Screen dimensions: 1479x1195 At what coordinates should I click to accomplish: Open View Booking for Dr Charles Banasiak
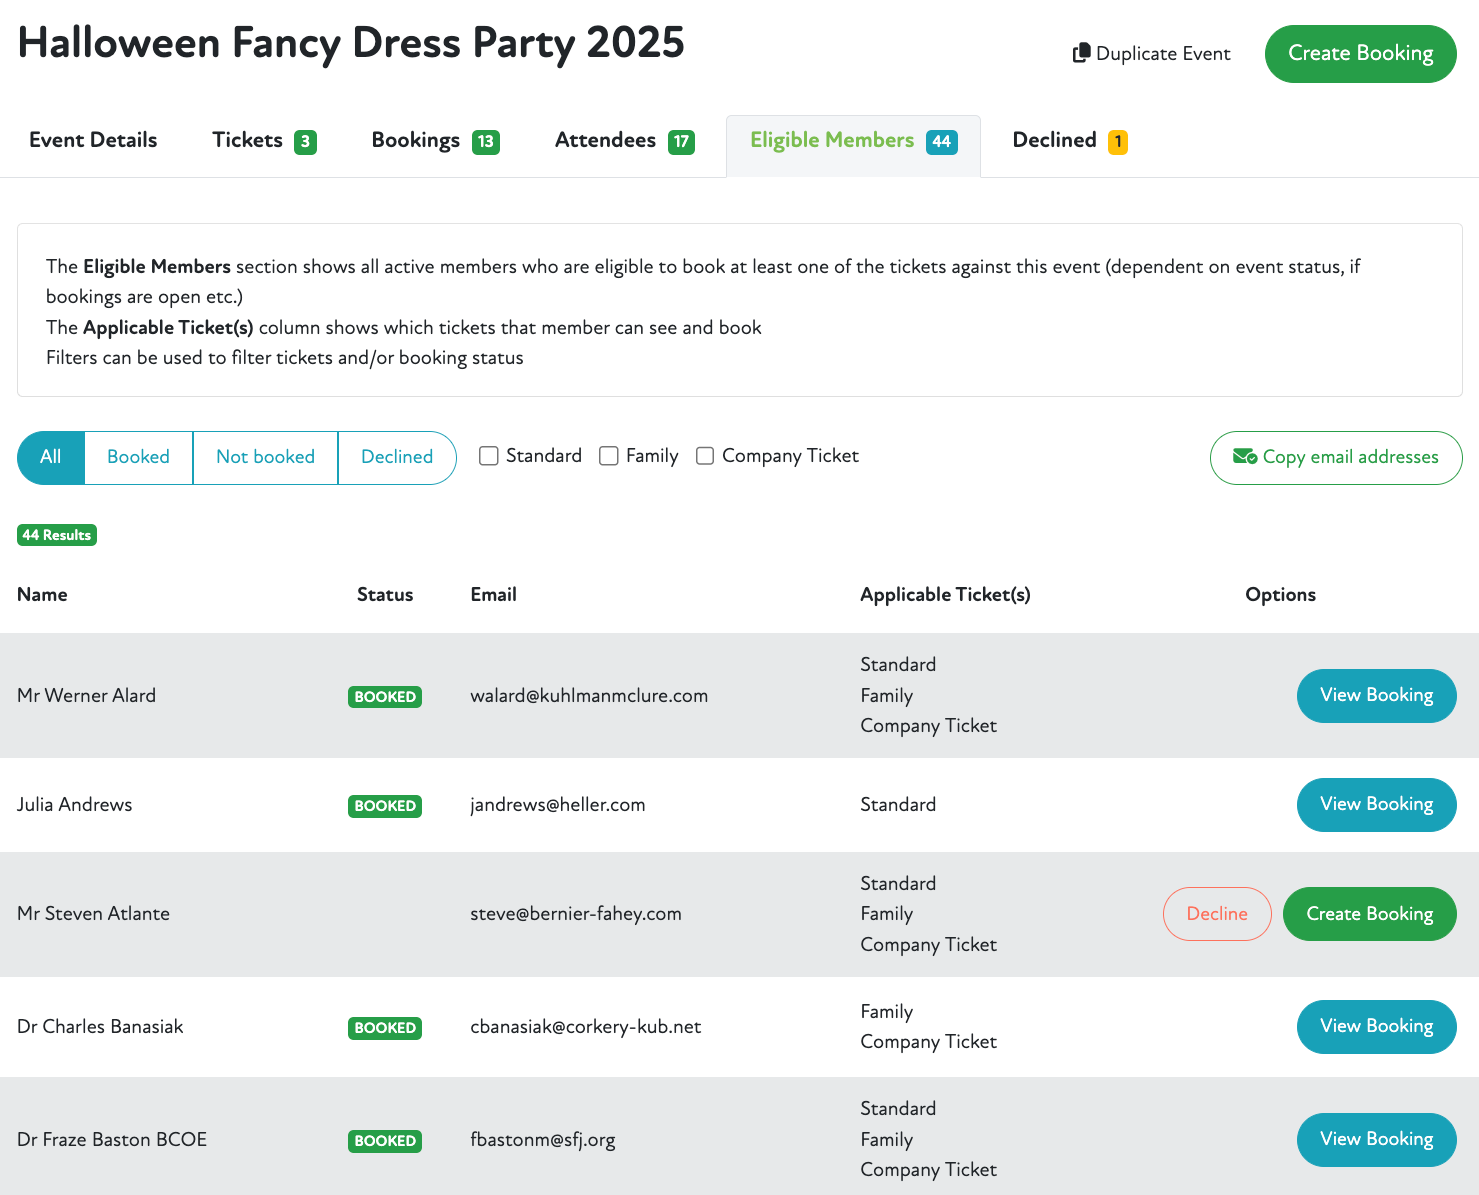click(x=1376, y=1027)
